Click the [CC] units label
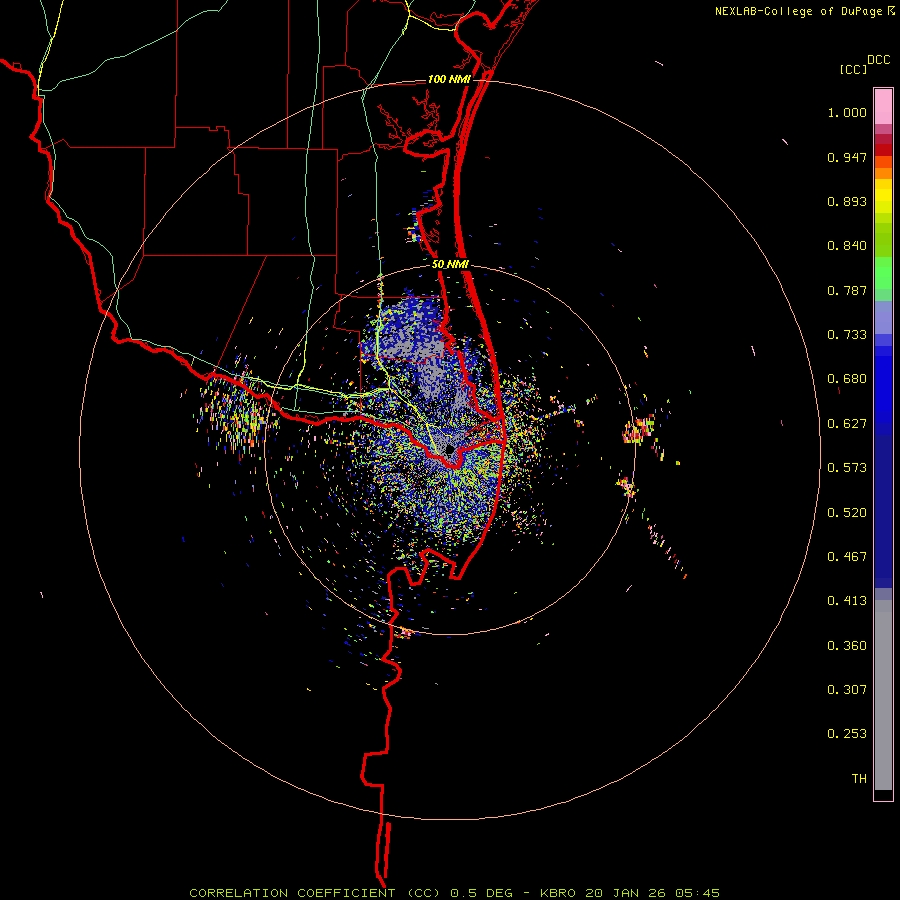 (853, 69)
